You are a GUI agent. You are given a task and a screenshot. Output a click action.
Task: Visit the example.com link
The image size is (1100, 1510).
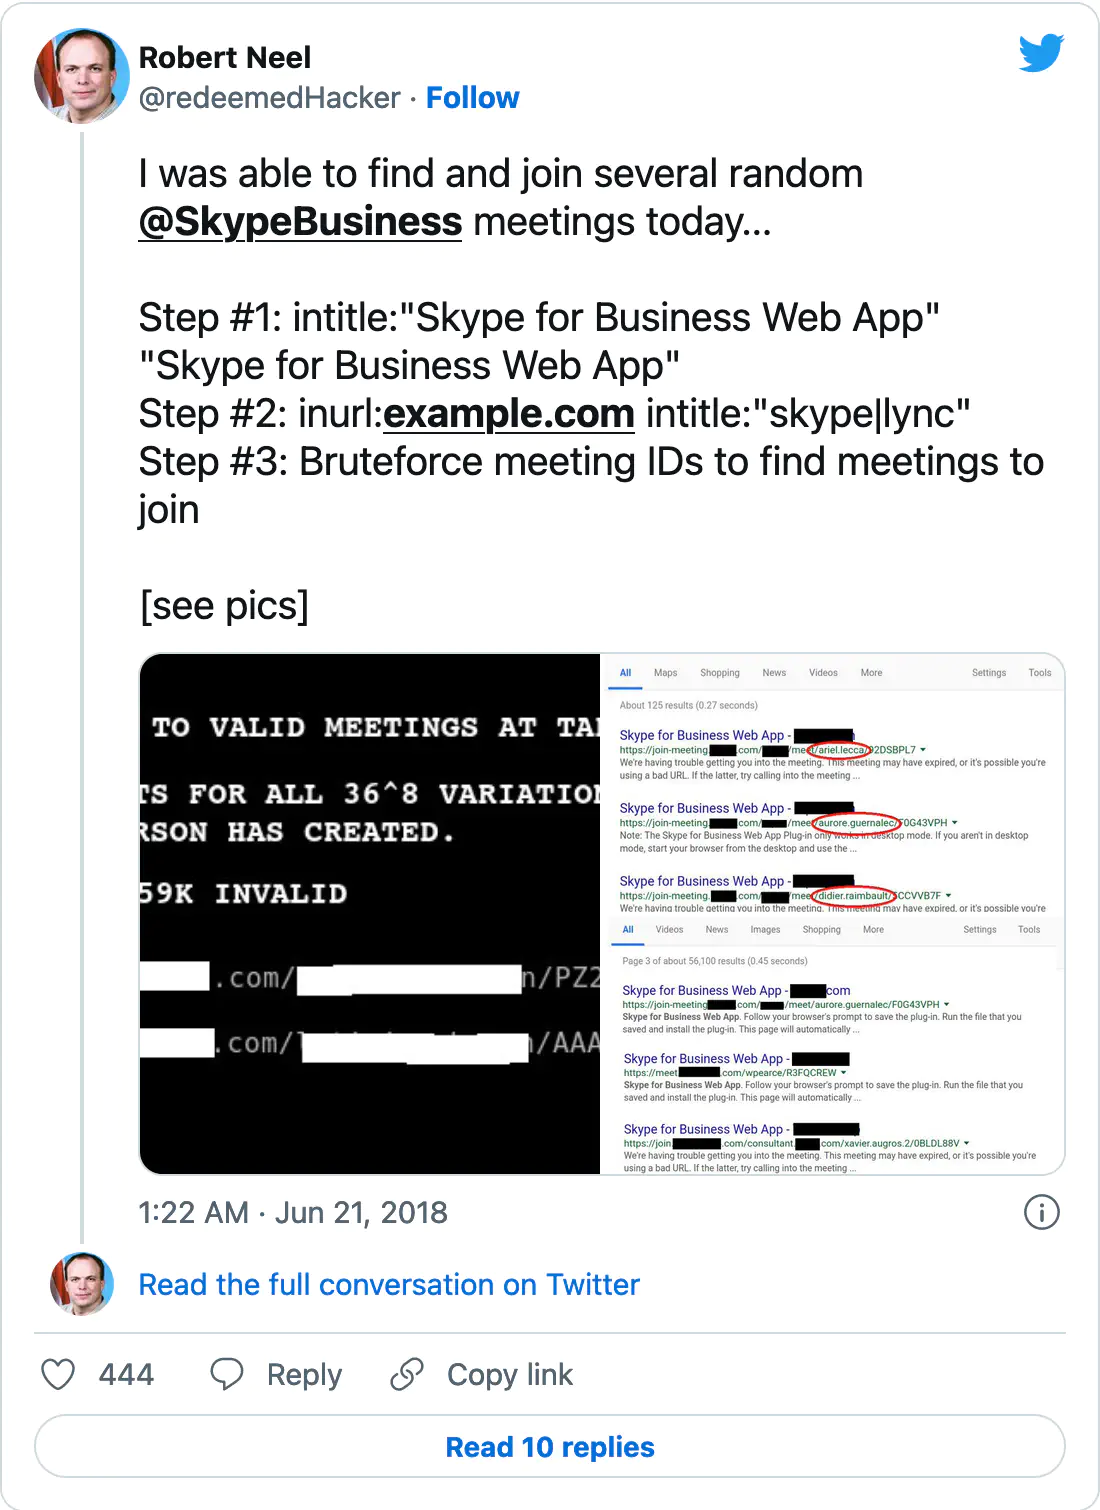[x=509, y=414]
